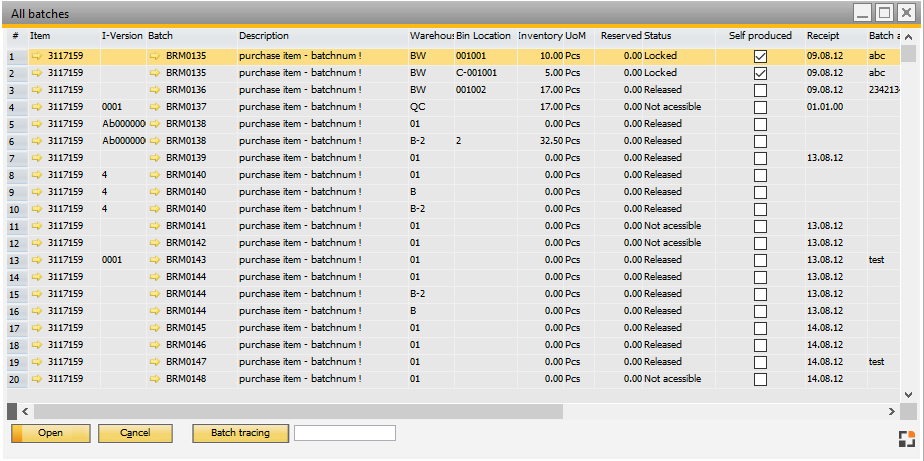924x461 pixels.
Task: Click batch arrow icon for BRM0148
Action: [155, 379]
